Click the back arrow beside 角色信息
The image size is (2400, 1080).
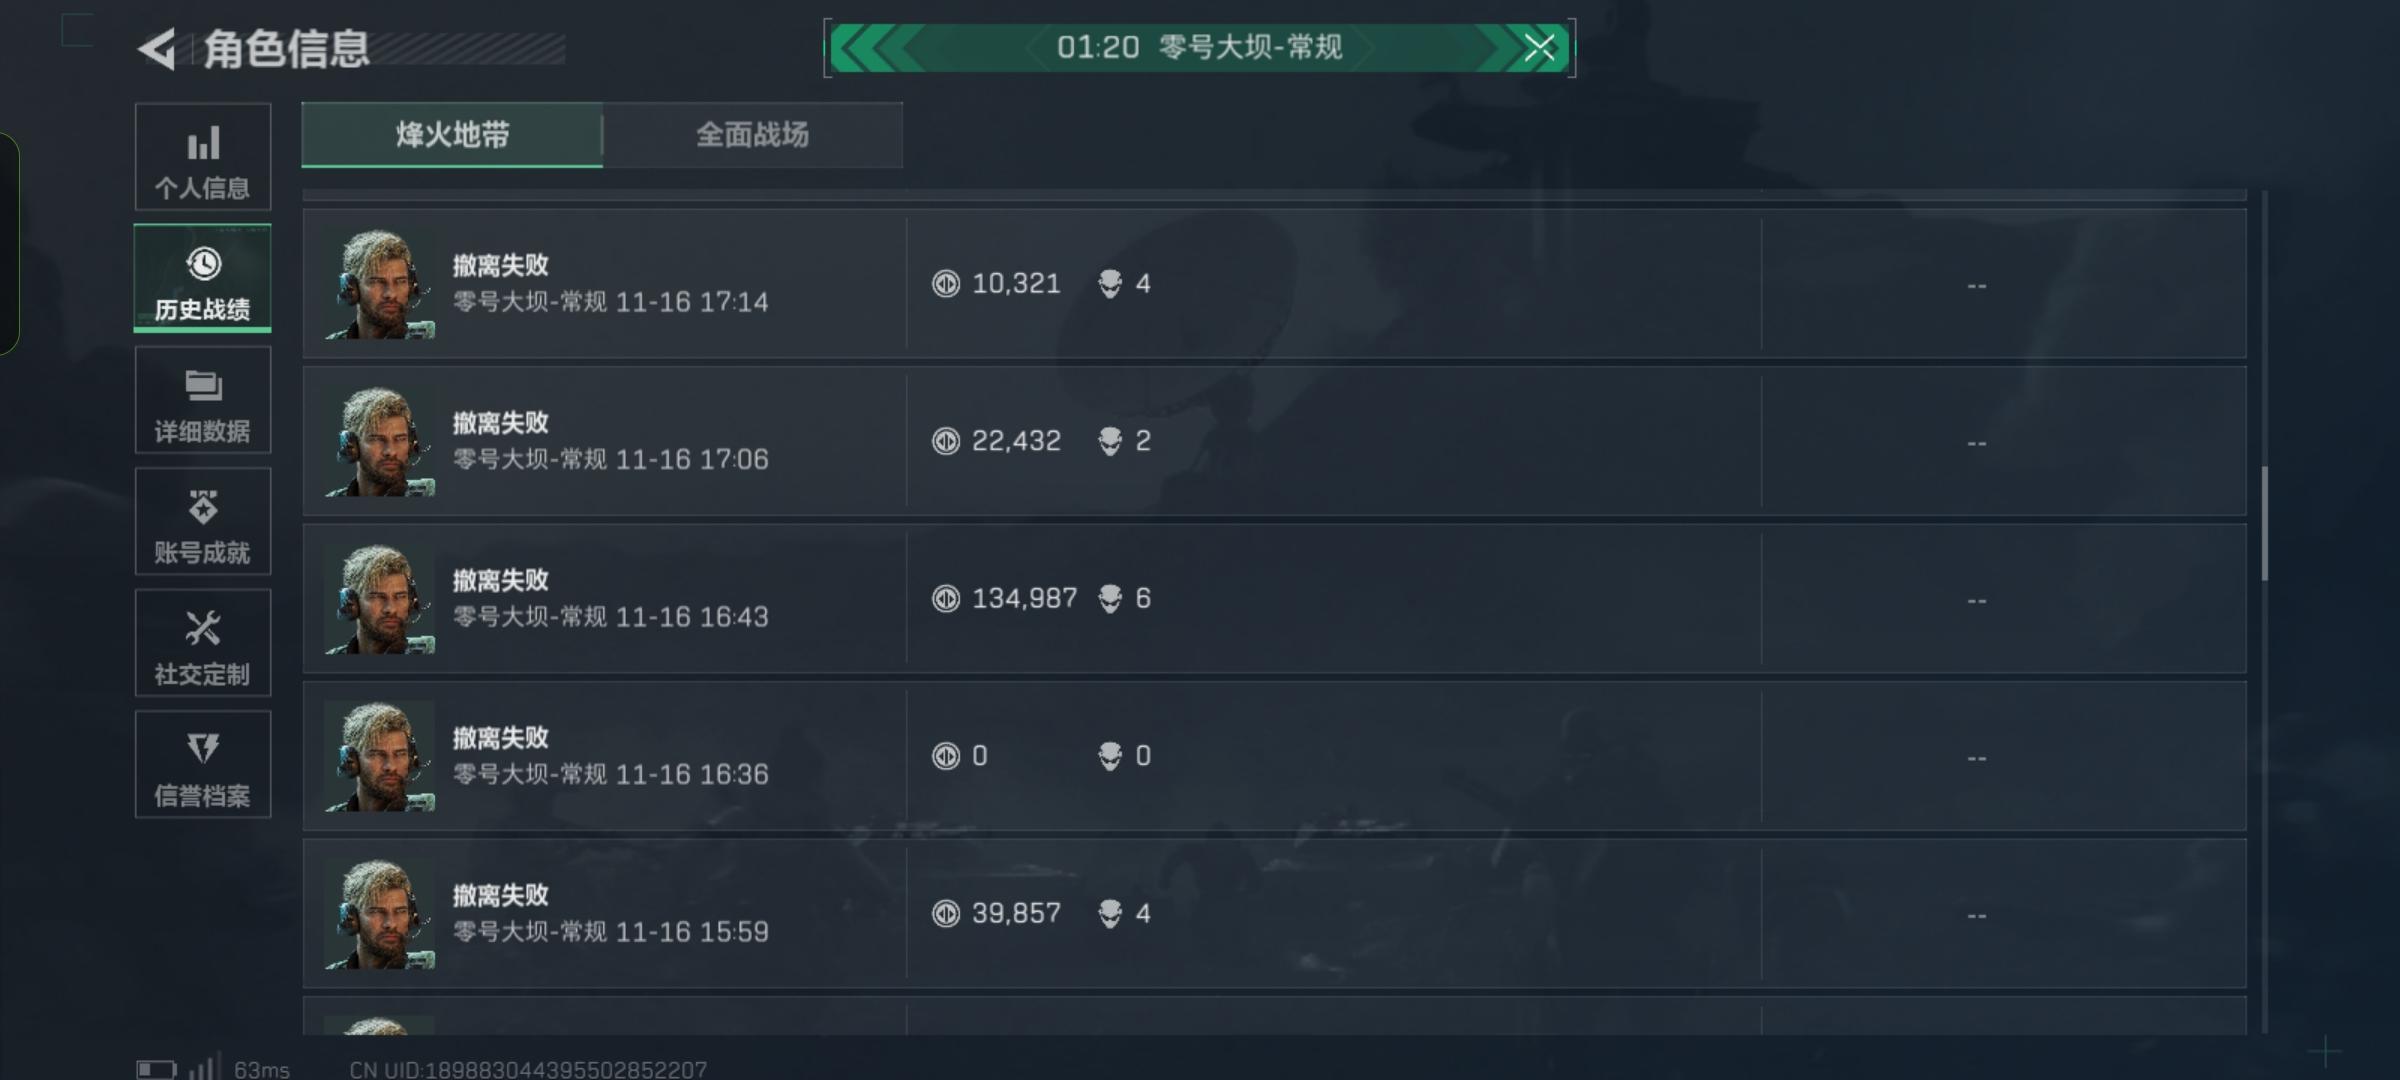click(x=157, y=49)
